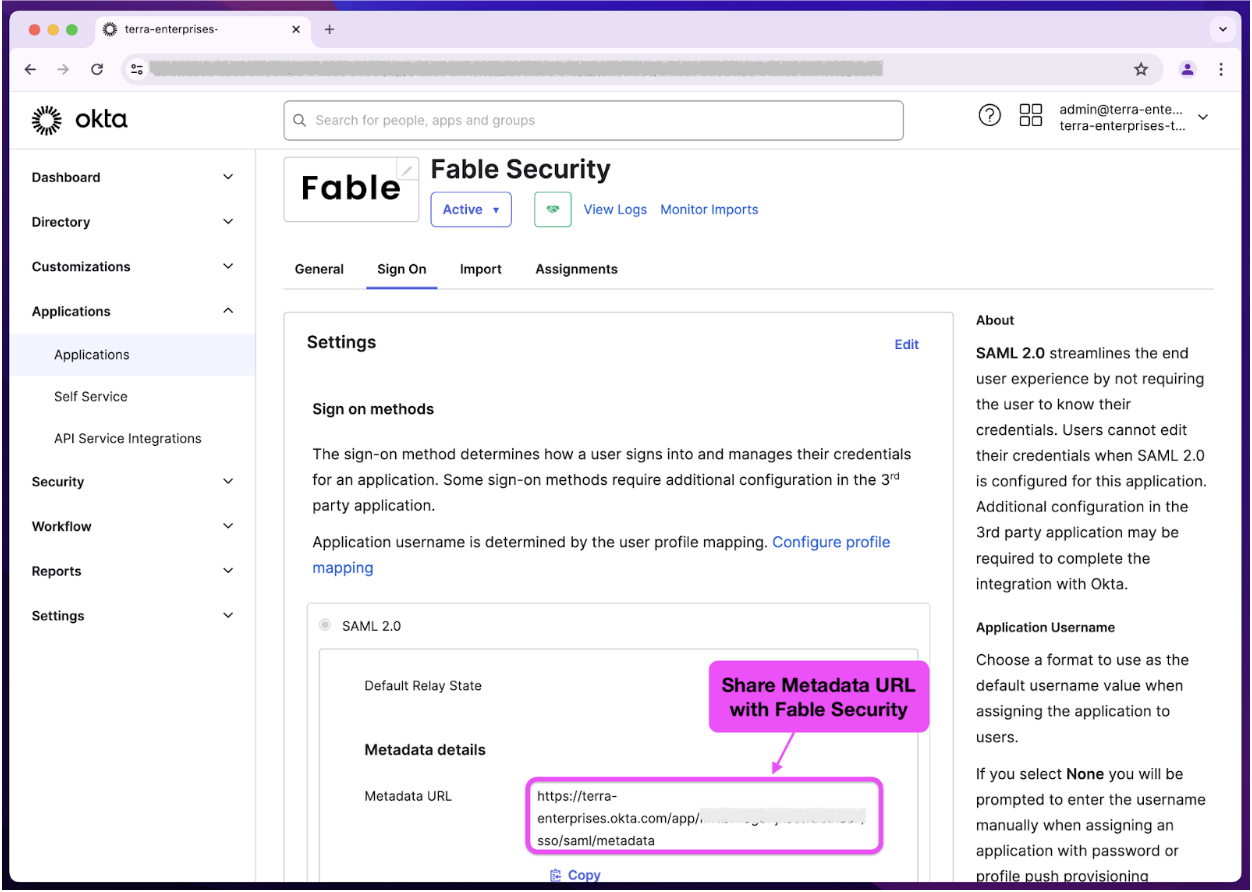This screenshot has height=892, width=1252.
Task: Open a new browser tab
Action: 329,29
